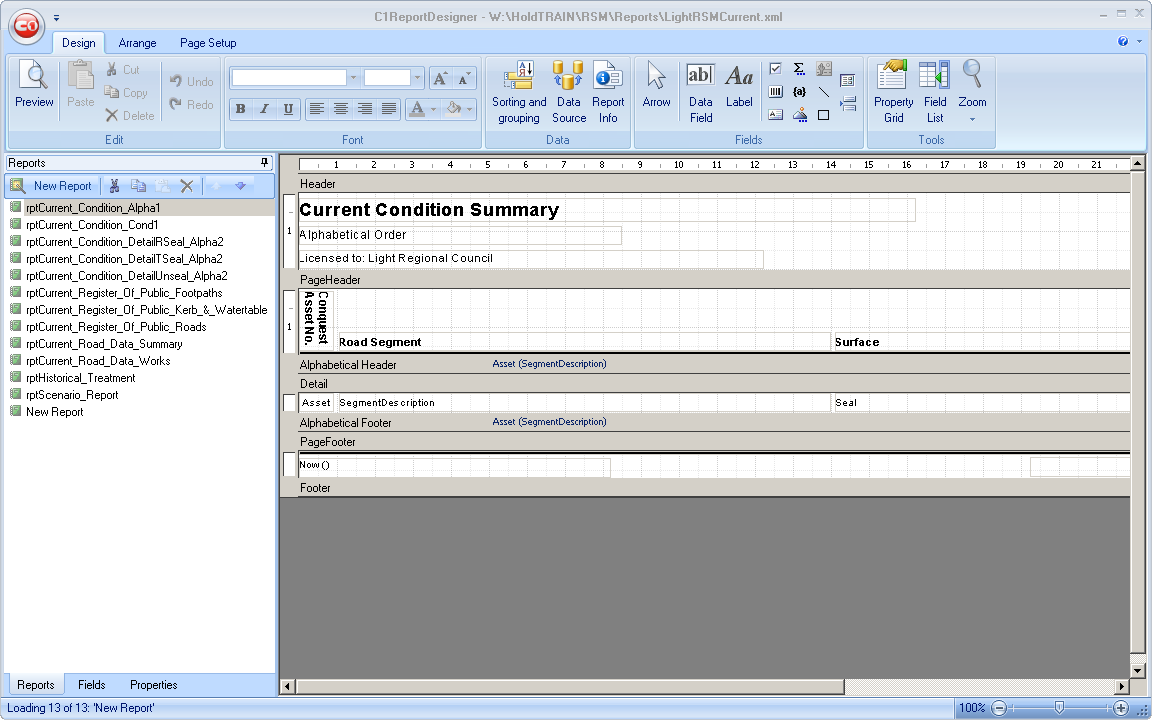Select rptCurrent_Road_Data_Summary report
The width and height of the screenshot is (1152, 720).
[104, 344]
